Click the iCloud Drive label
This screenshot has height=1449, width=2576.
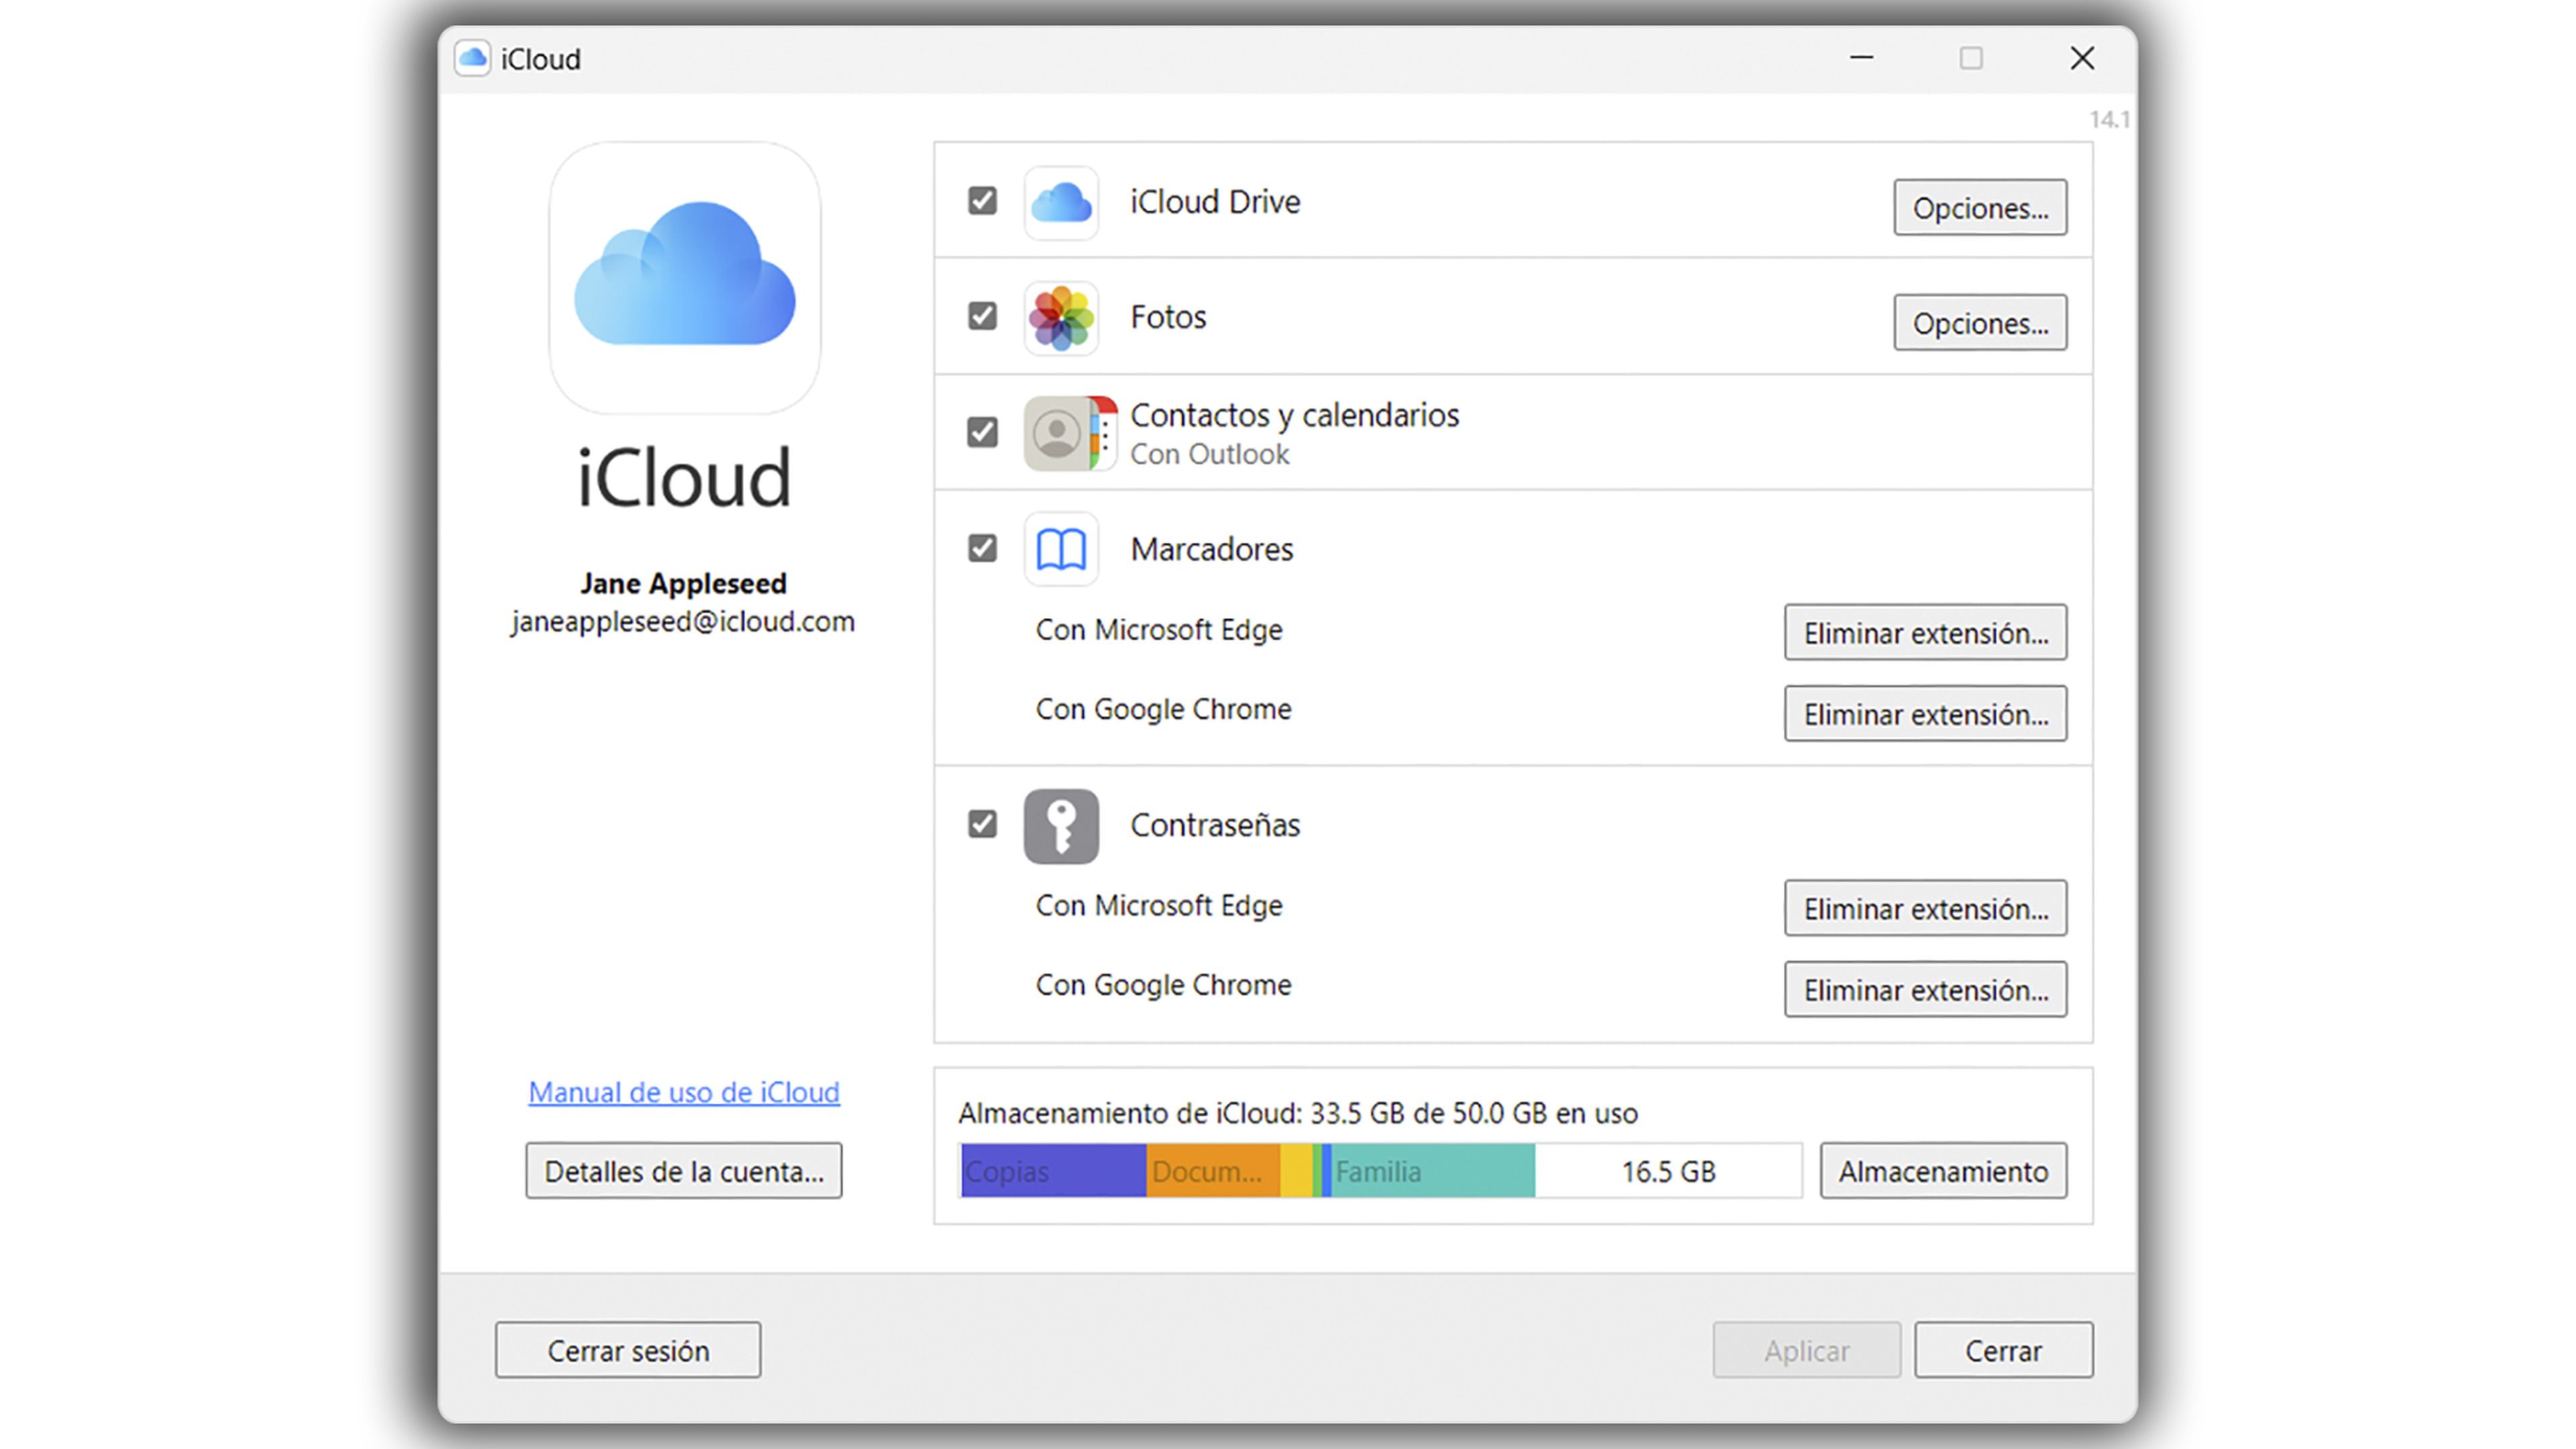(x=1215, y=202)
